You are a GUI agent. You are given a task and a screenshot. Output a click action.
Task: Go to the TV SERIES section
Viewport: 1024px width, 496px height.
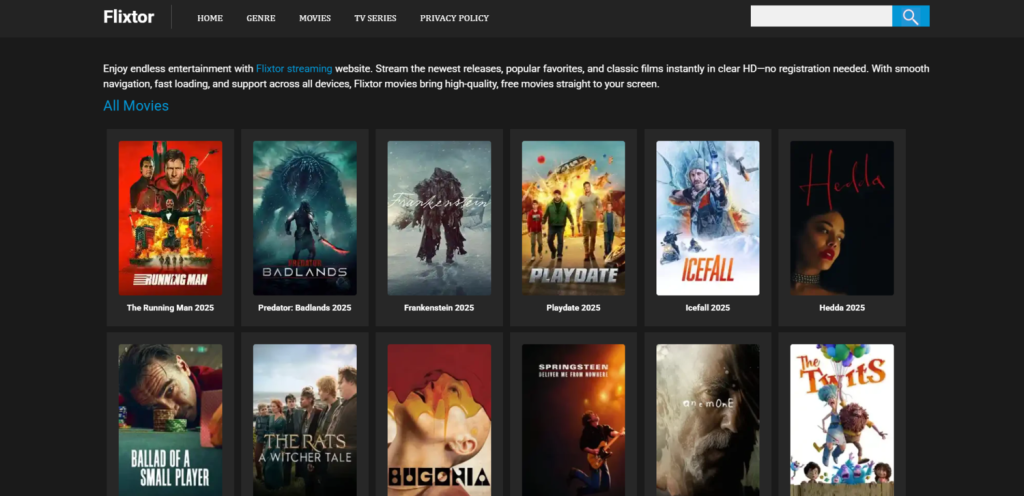click(x=375, y=18)
